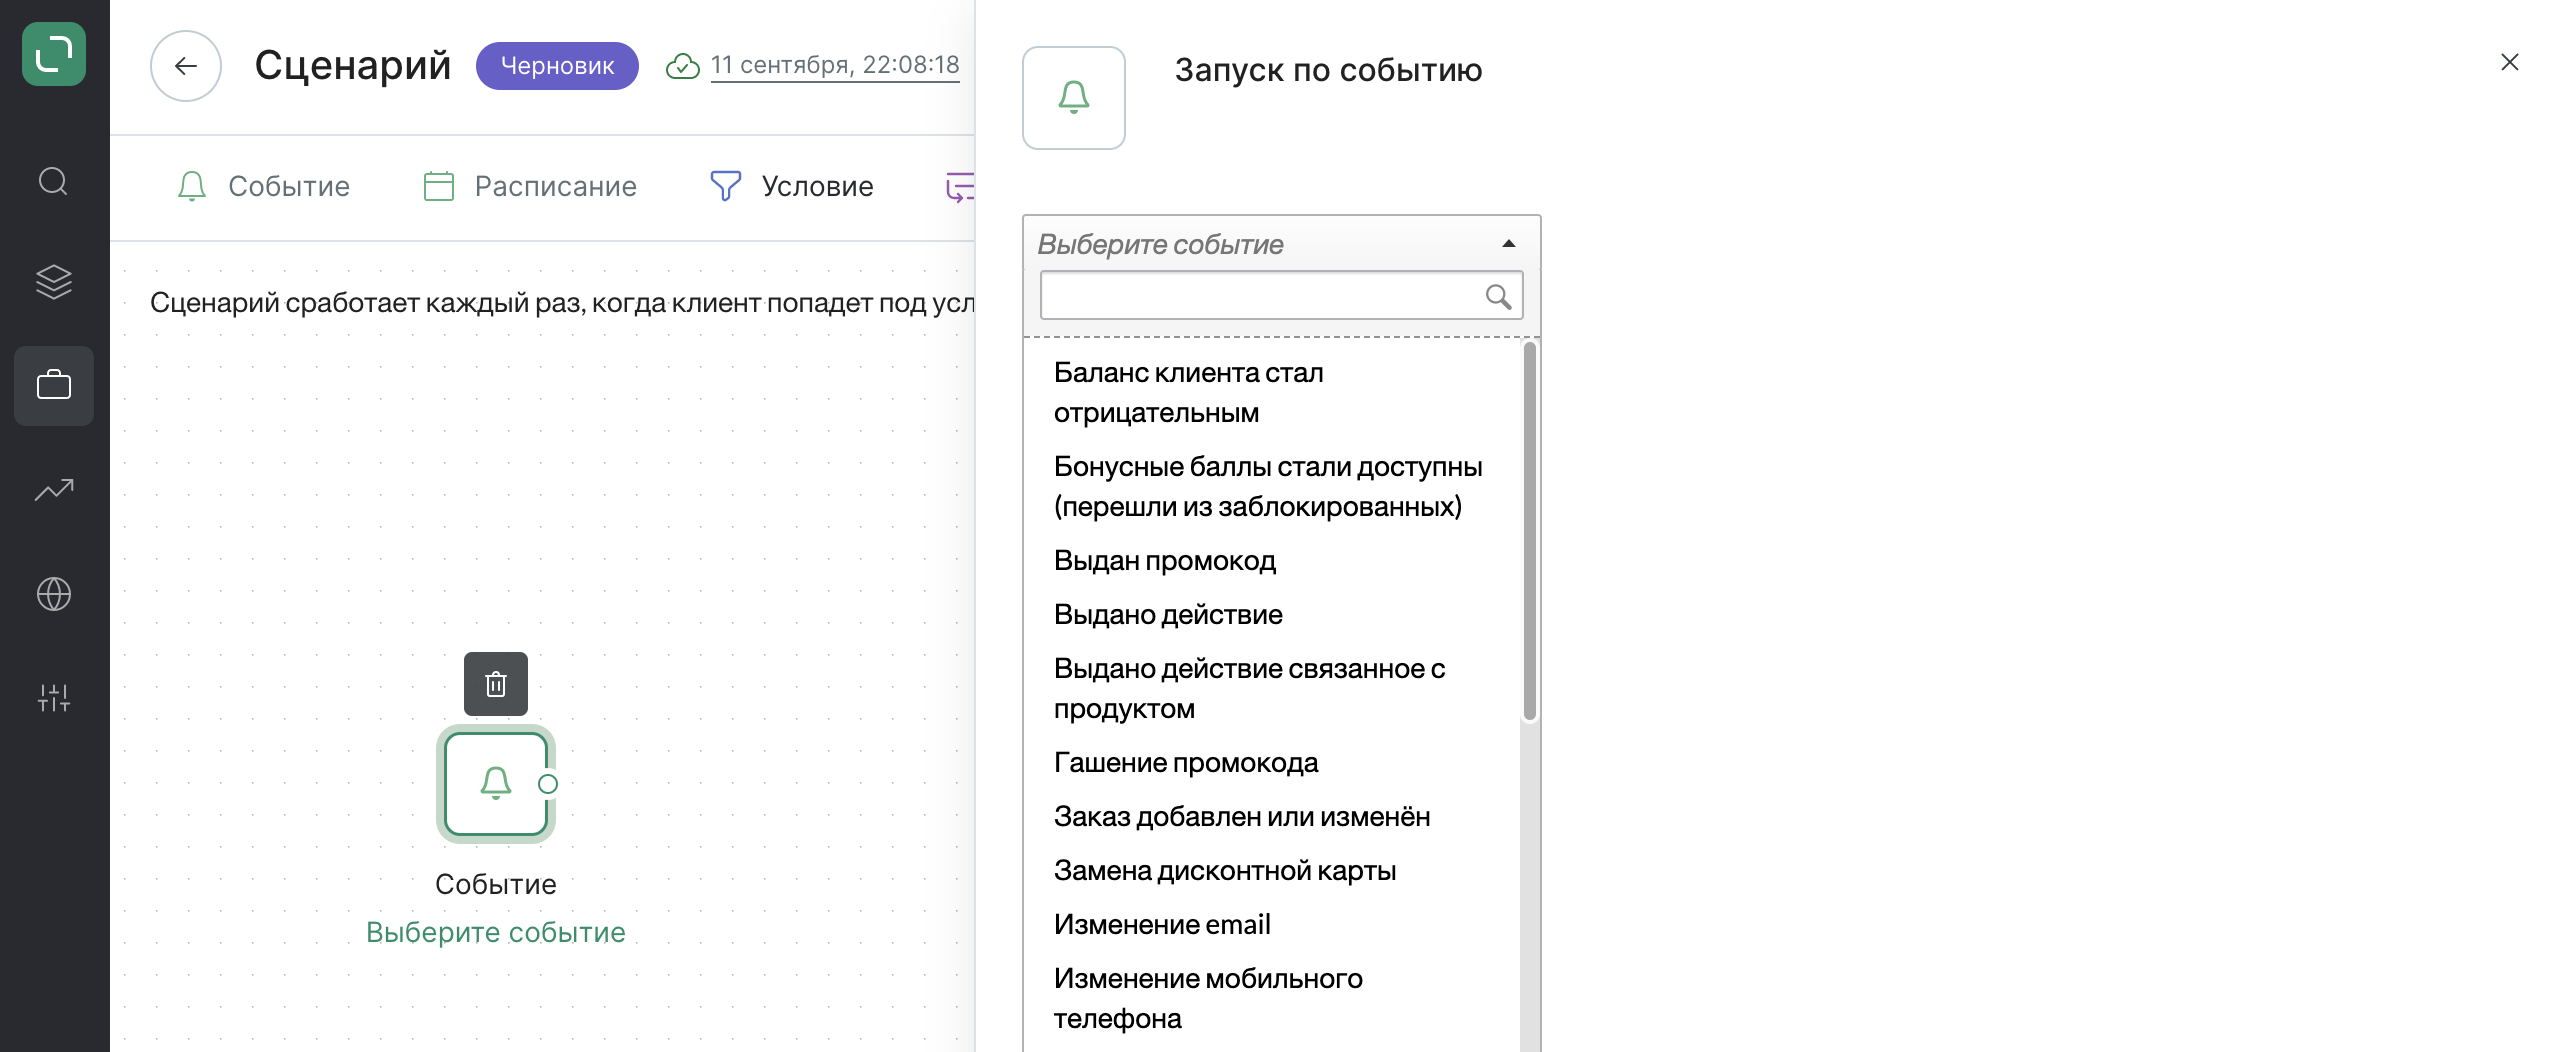2568x1052 pixels.
Task: Choose Выдано действие option
Action: (x=1272, y=615)
